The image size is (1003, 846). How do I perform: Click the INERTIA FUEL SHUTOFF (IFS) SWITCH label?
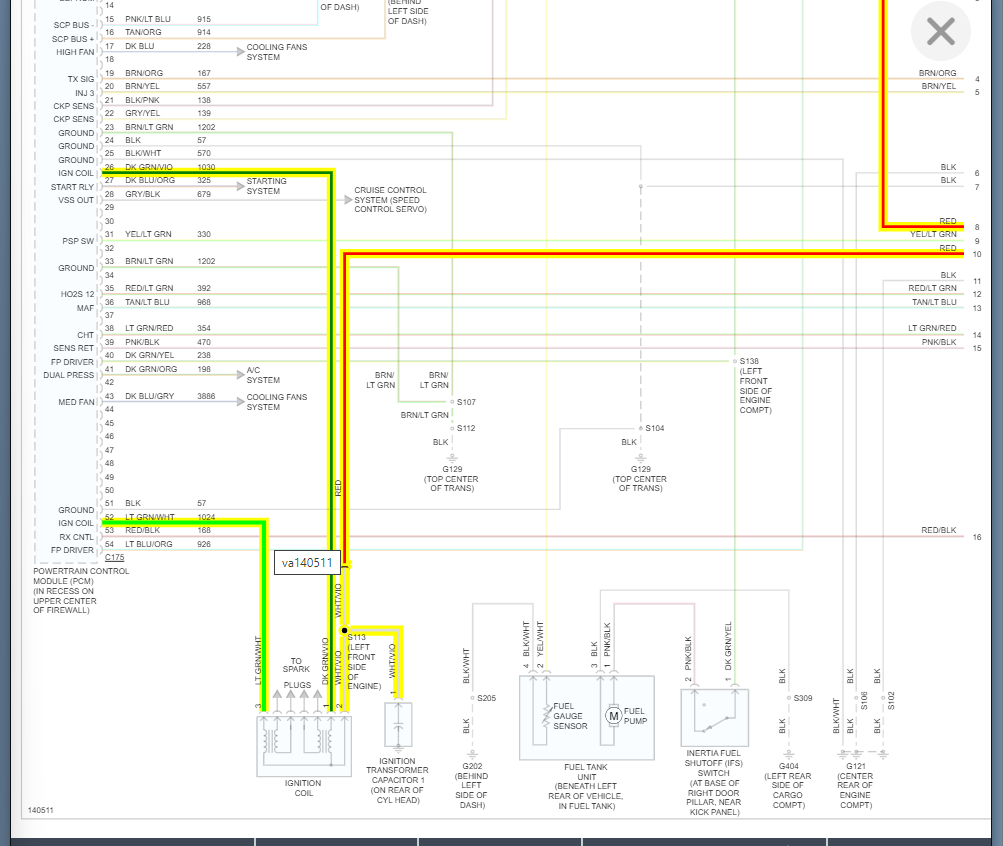coord(713,782)
